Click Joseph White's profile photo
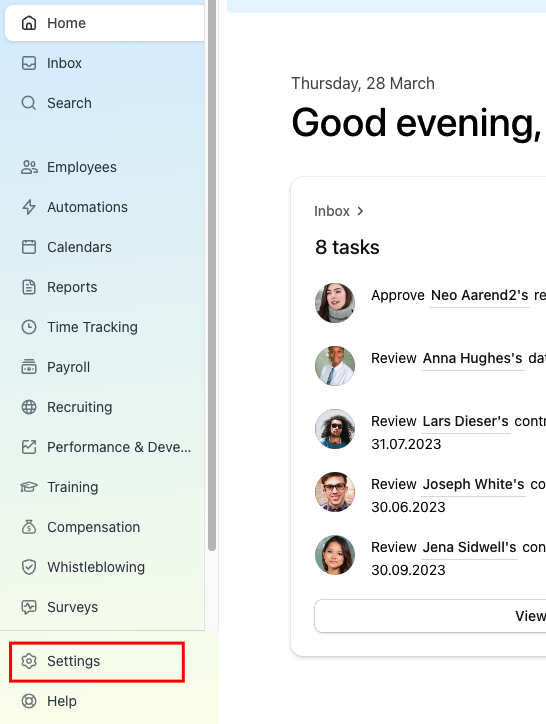This screenshot has height=724, width=546. coord(335,492)
